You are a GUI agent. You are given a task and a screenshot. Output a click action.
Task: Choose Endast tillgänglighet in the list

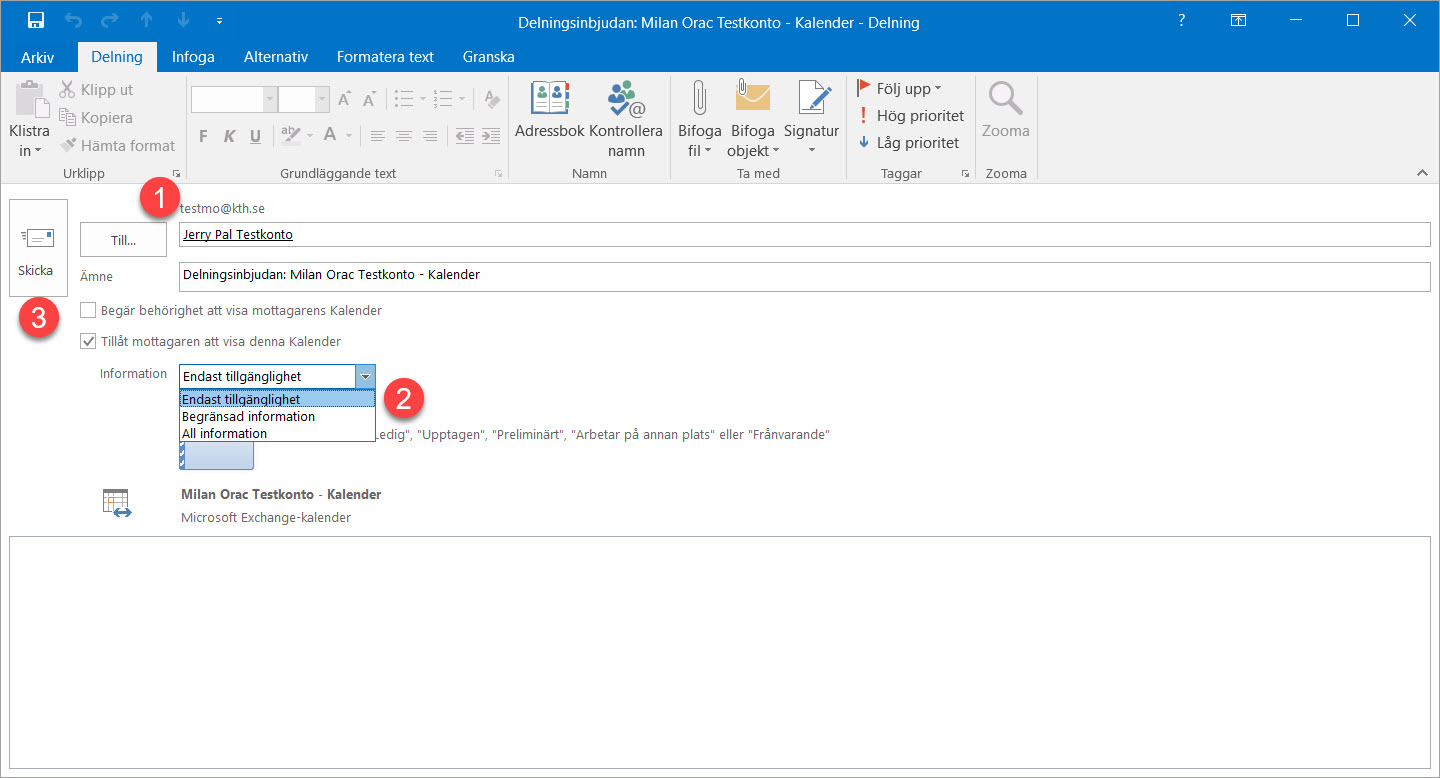coord(277,399)
